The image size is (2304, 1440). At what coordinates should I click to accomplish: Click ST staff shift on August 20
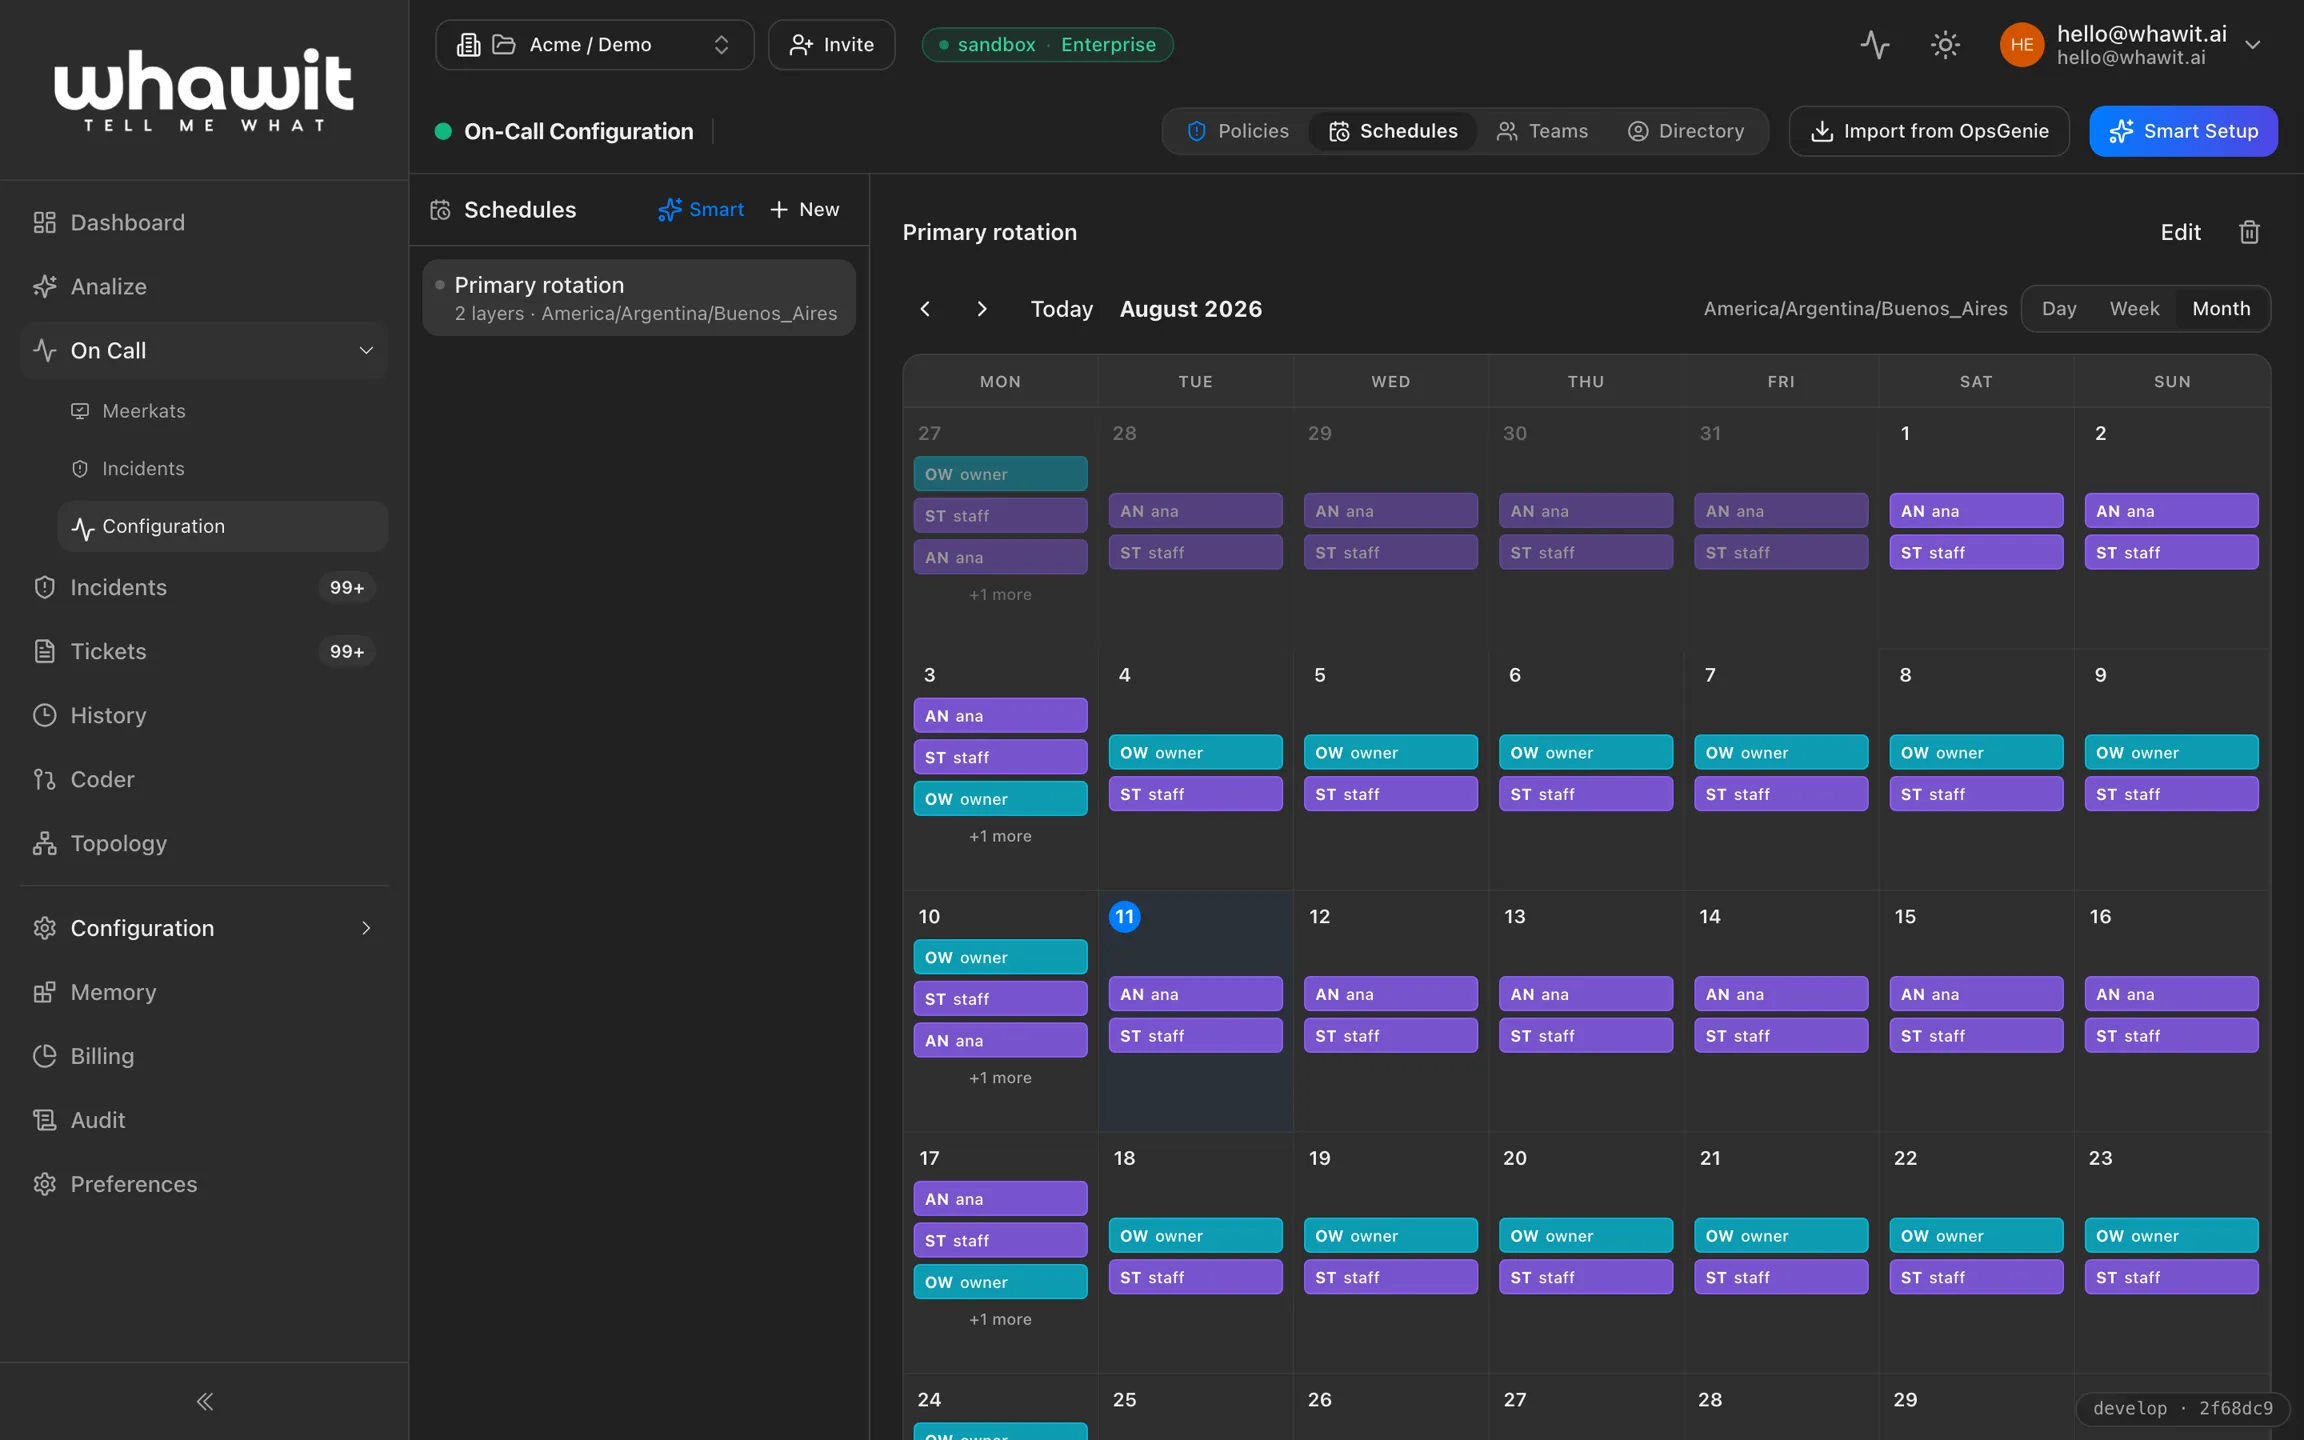(1585, 1277)
